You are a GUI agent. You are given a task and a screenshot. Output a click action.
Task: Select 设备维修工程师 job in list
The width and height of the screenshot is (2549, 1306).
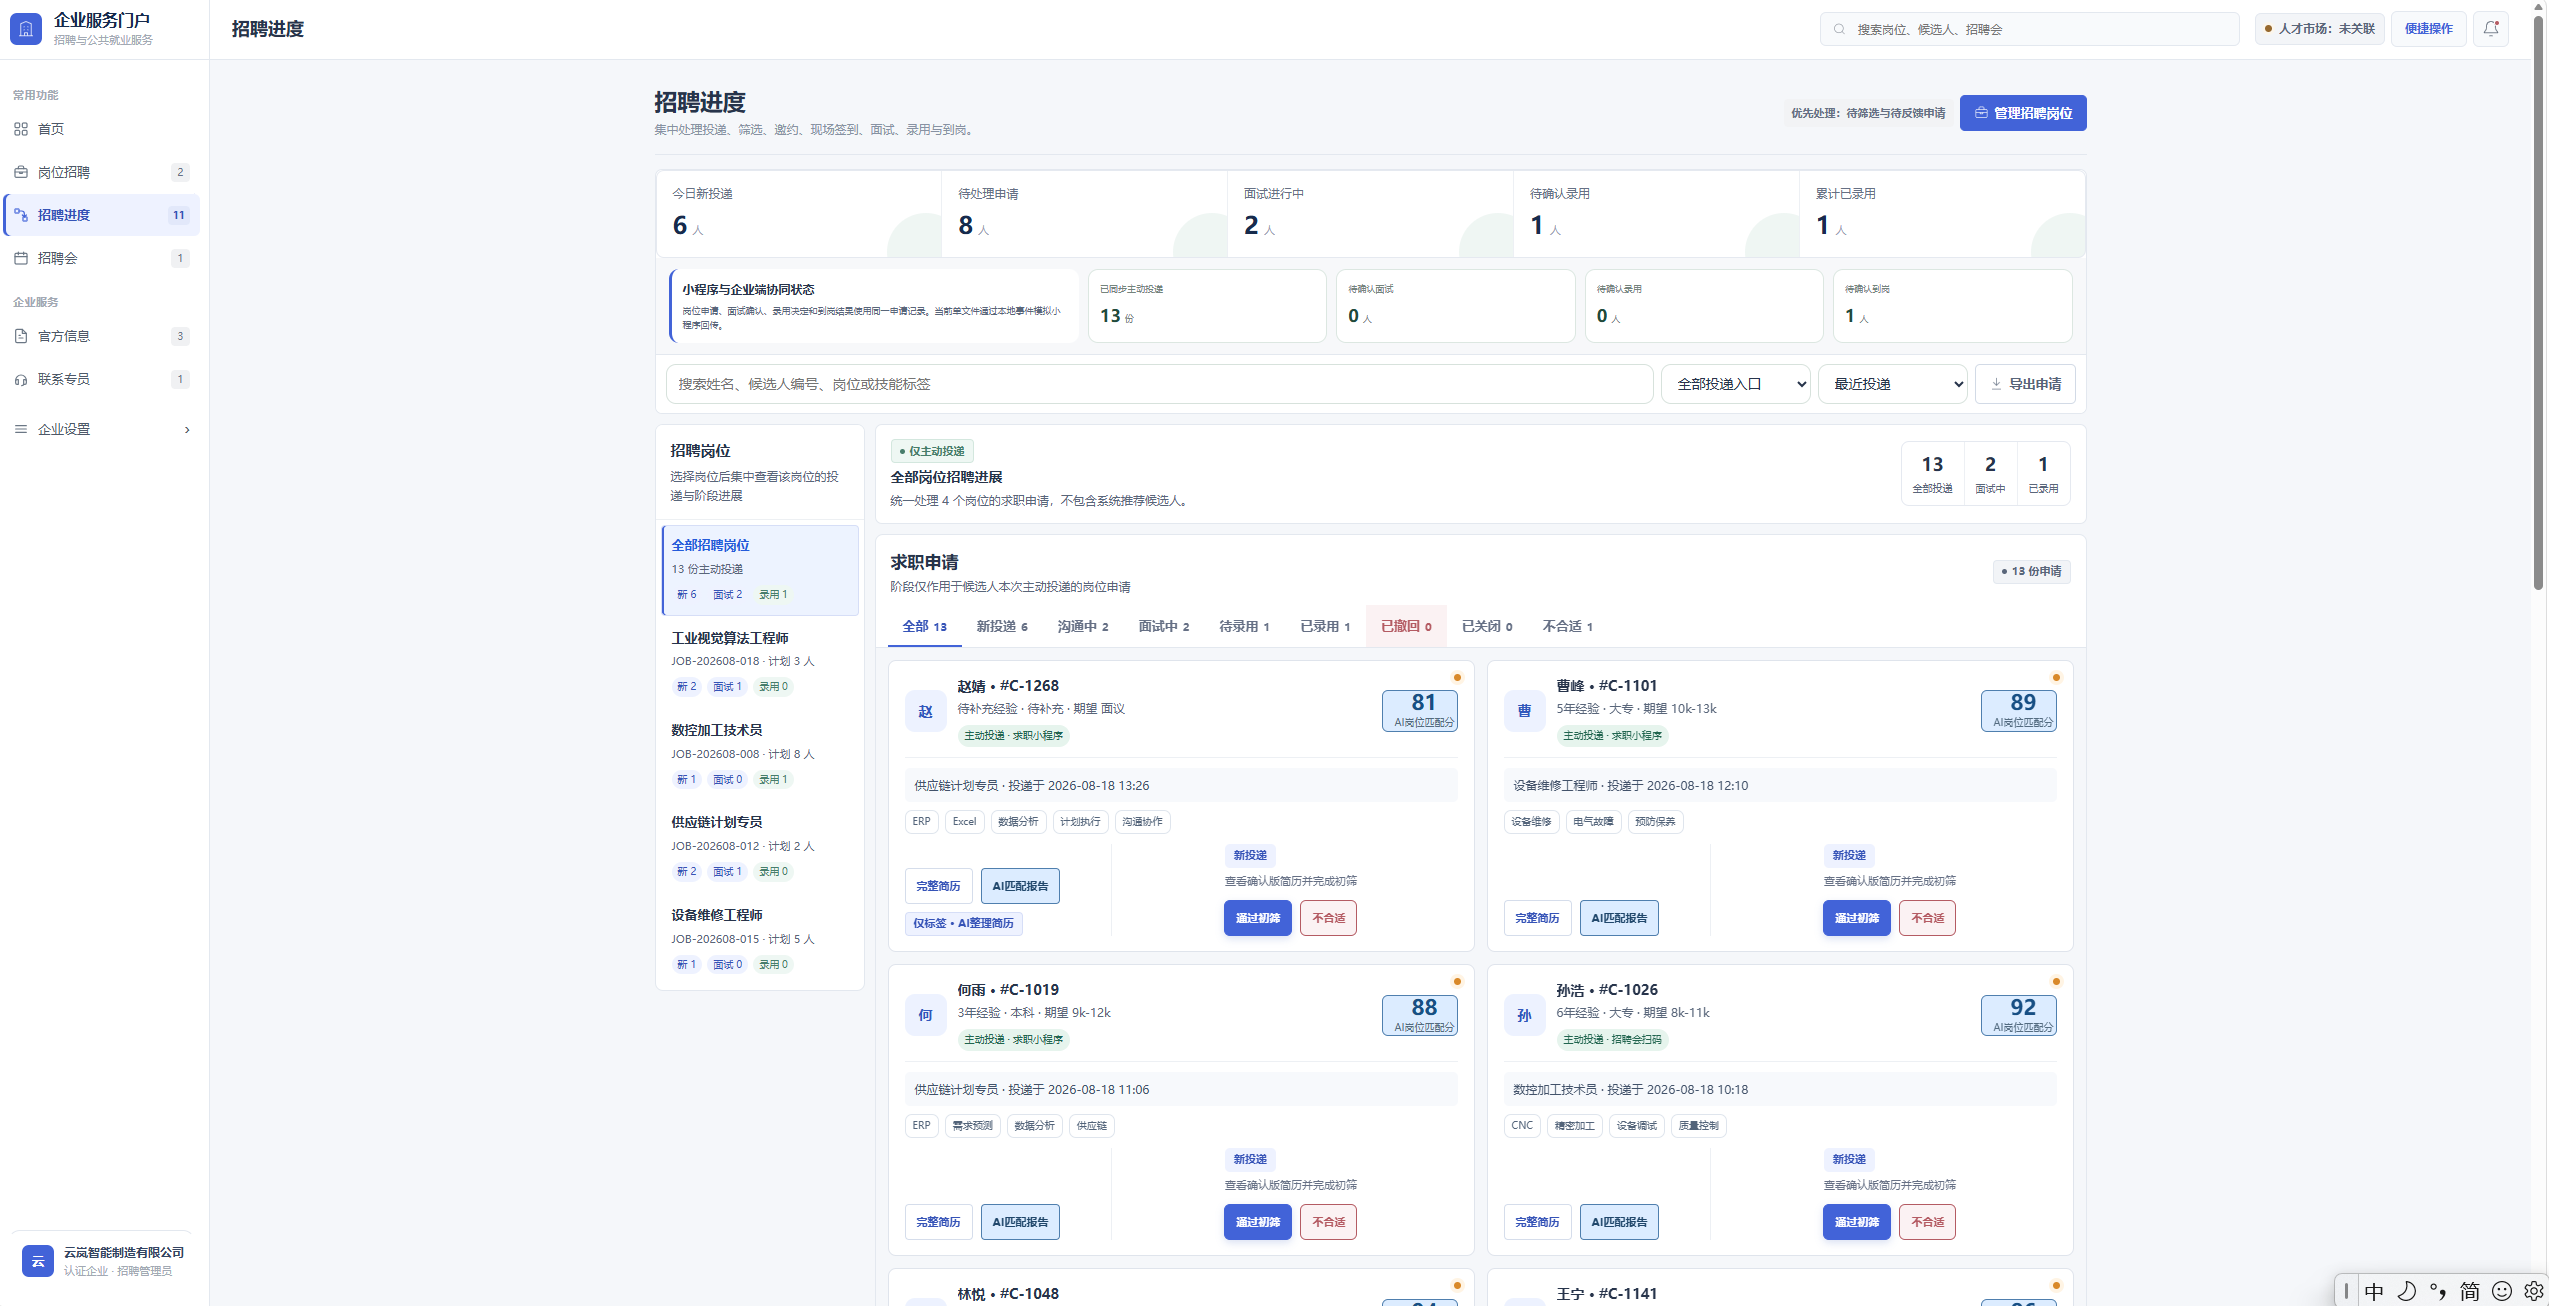(760, 939)
